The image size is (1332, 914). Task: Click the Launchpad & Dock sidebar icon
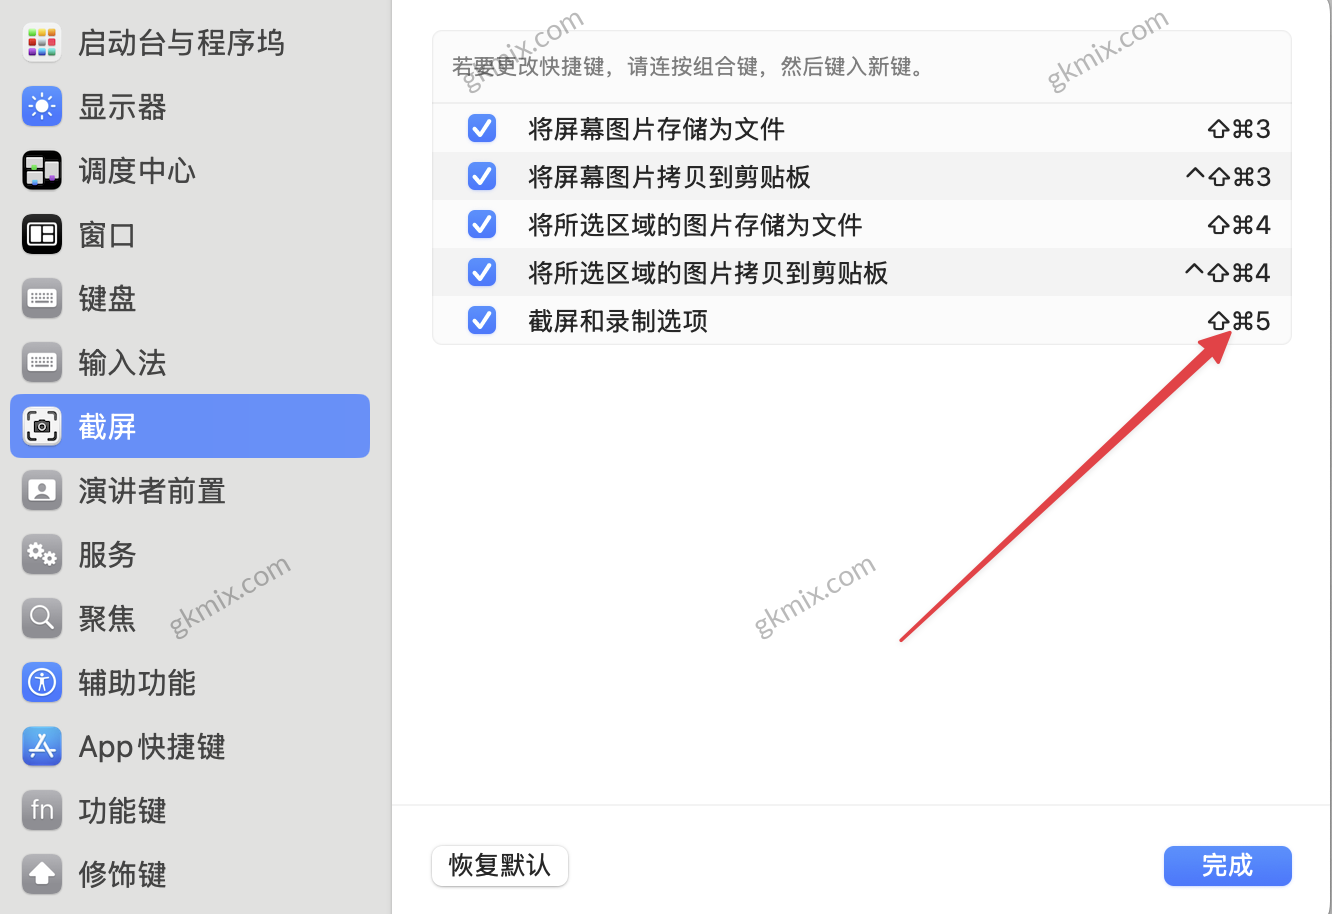42,43
